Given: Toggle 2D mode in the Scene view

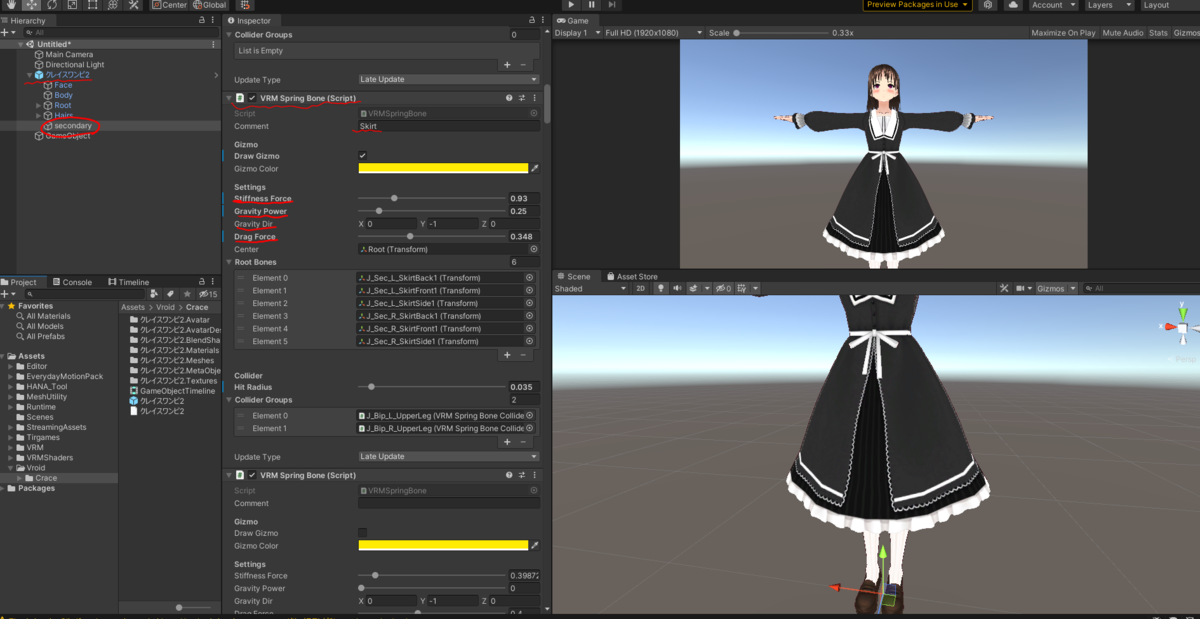Looking at the screenshot, I should (642, 288).
